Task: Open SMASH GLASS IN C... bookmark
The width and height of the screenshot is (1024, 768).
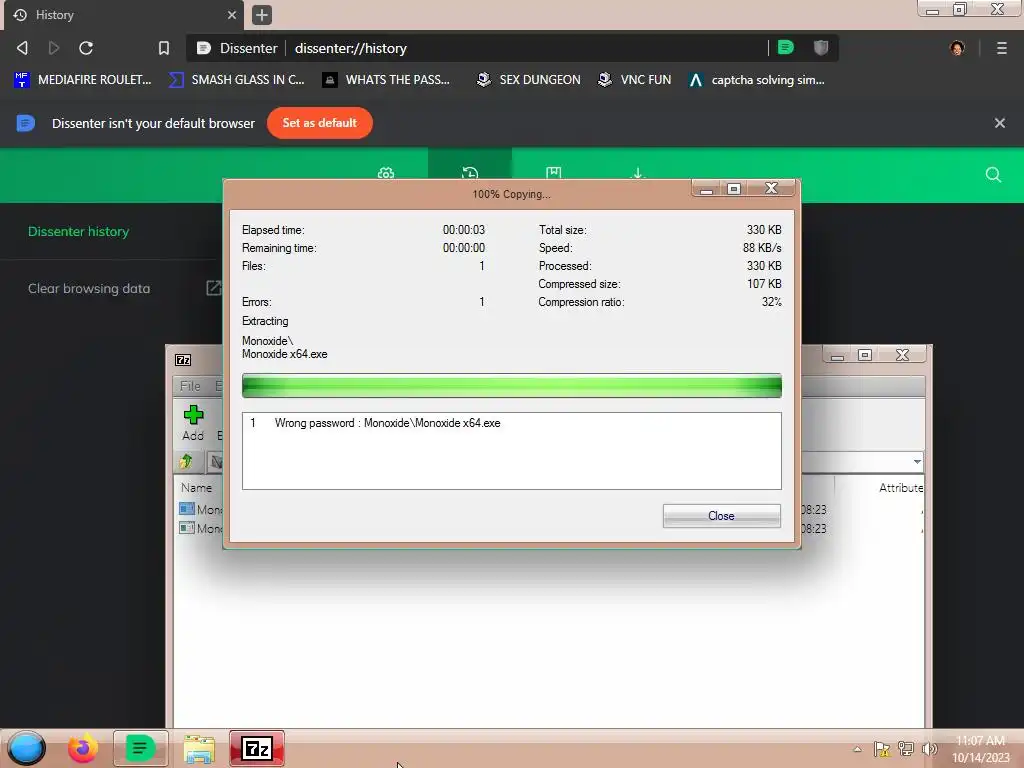Action: coord(236,80)
